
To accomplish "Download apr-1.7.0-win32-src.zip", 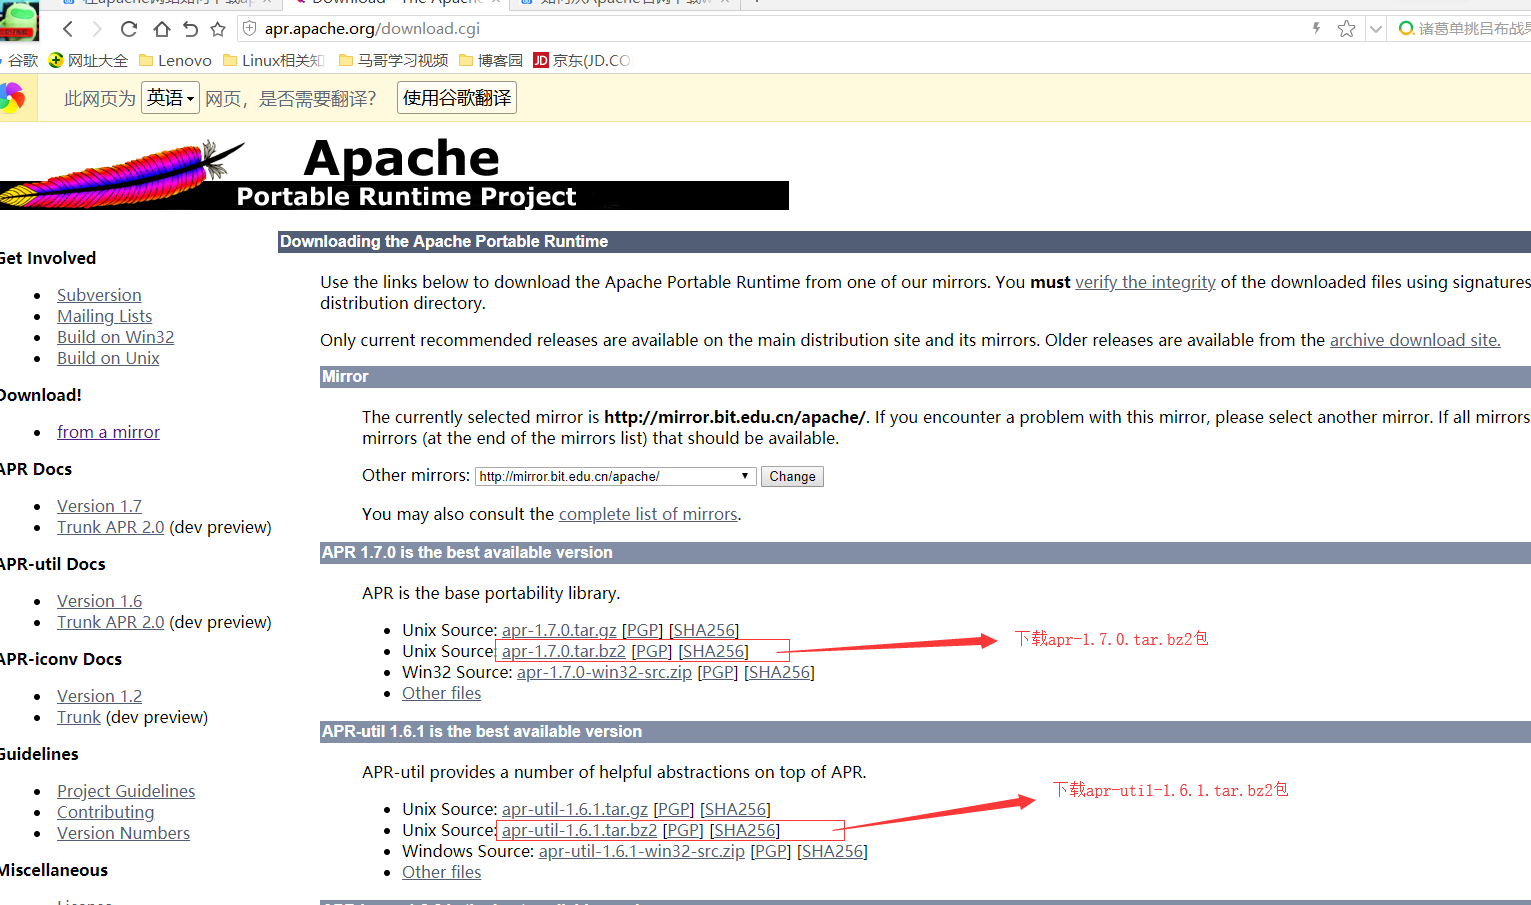I will tap(604, 672).
